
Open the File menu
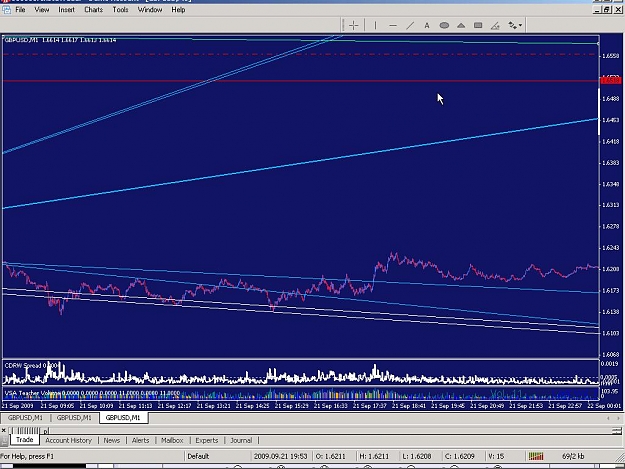tap(20, 10)
